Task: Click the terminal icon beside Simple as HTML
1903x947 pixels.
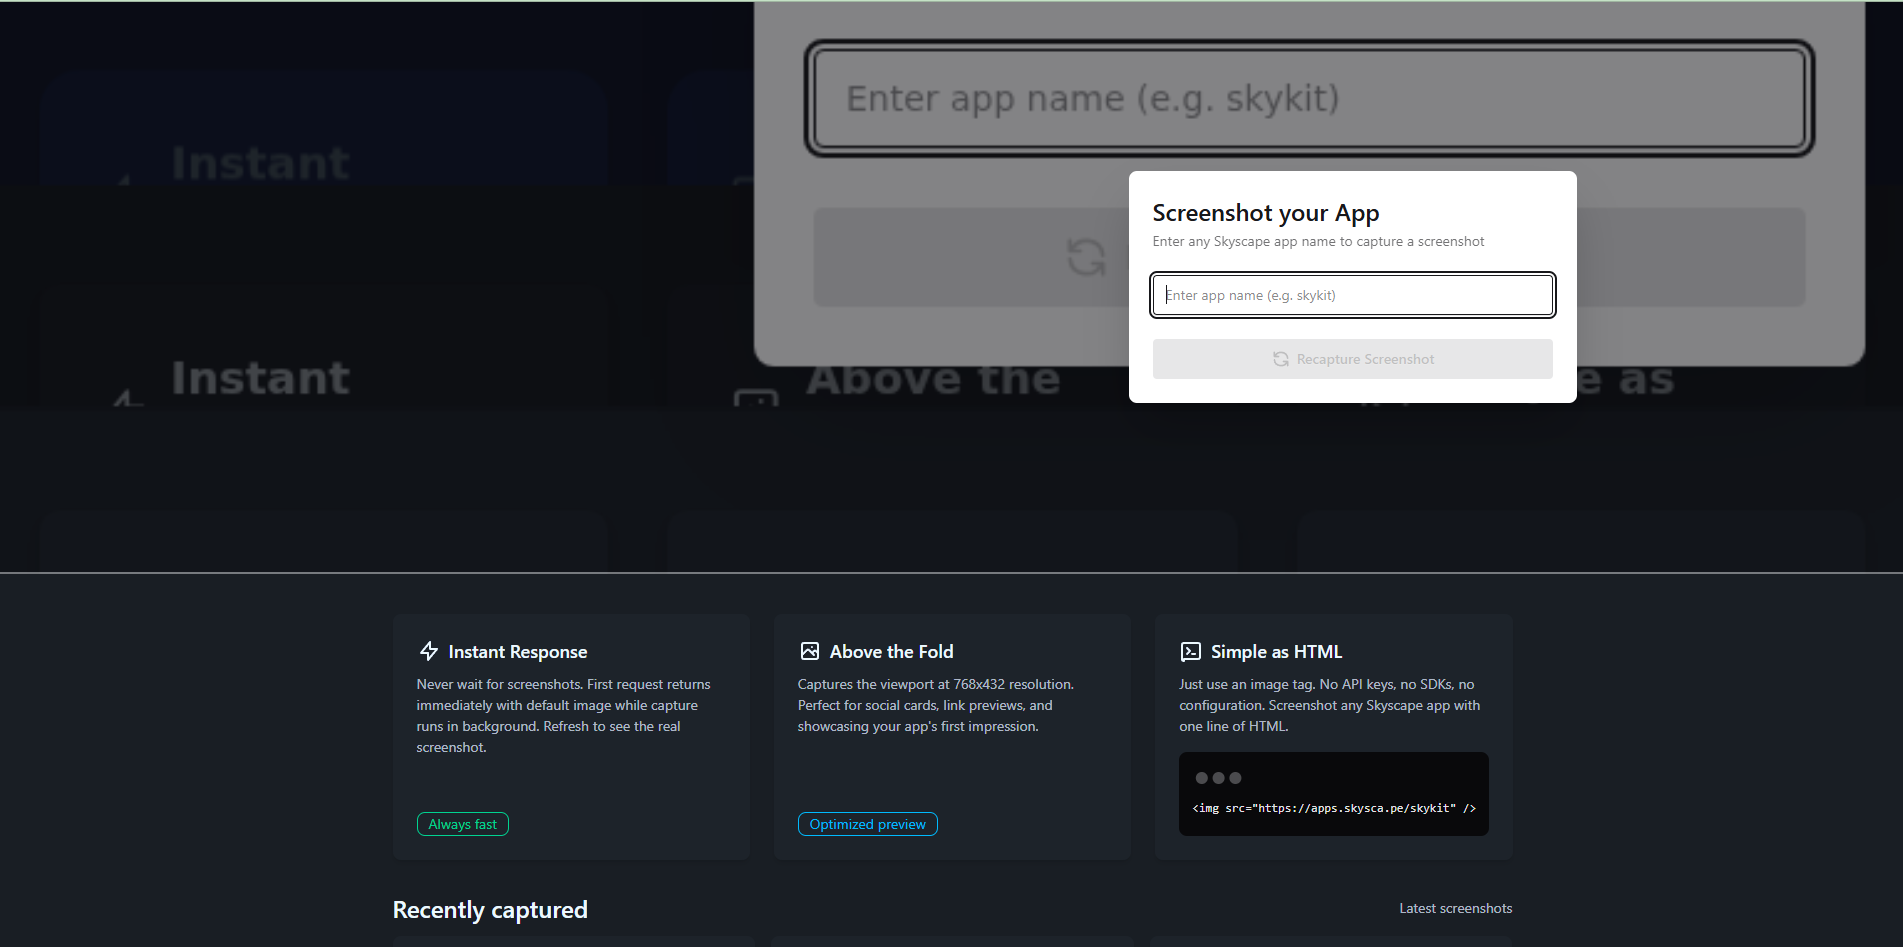Action: click(1190, 652)
